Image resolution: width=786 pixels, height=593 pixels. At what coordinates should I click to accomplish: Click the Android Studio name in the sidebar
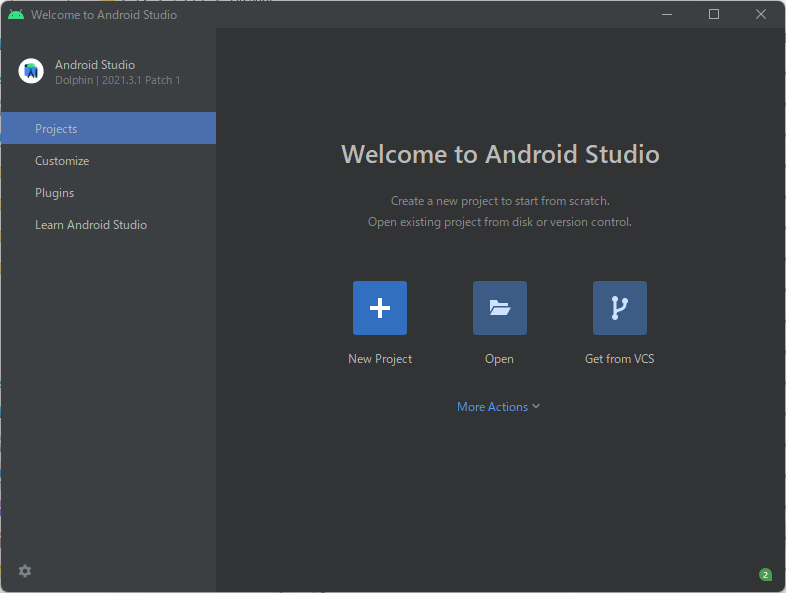click(95, 65)
